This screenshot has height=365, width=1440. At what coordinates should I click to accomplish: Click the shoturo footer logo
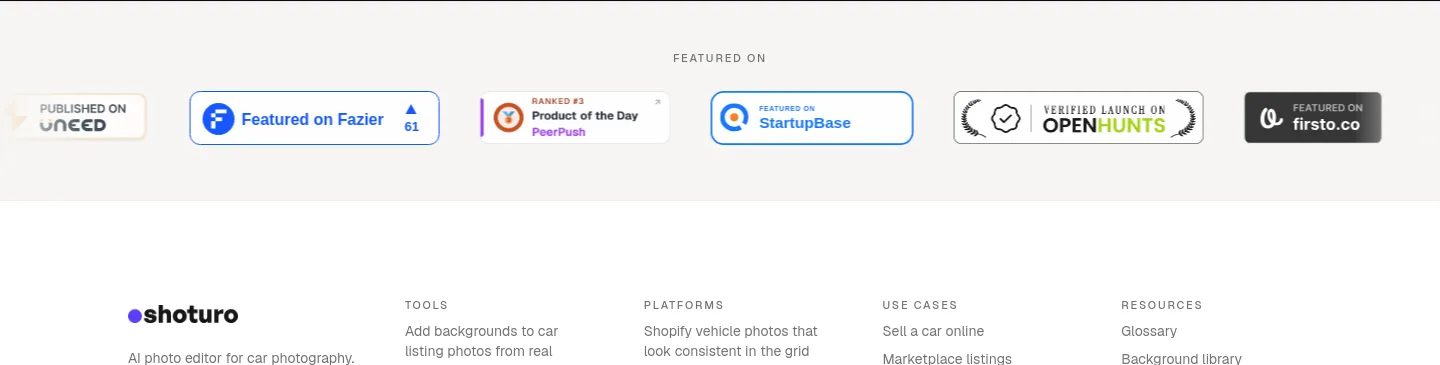pos(183,315)
